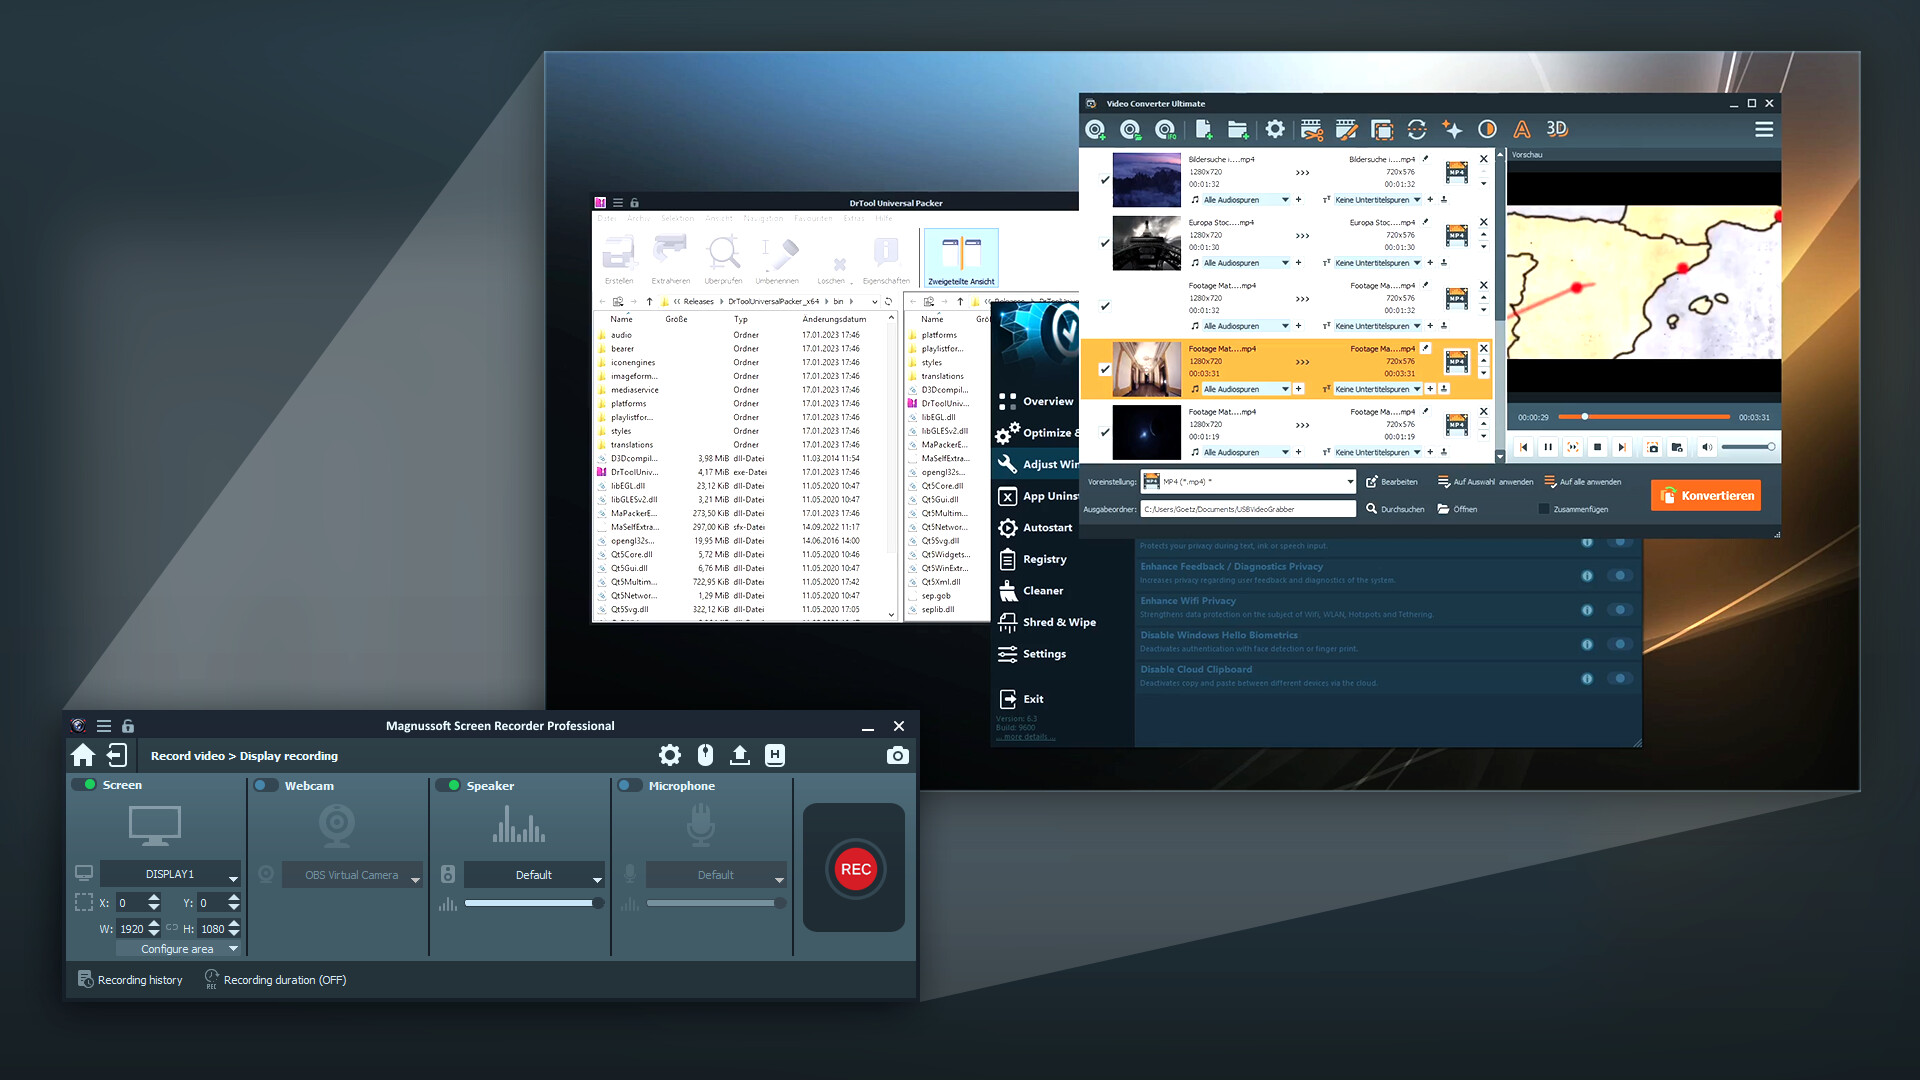Click the rotate video icon
The width and height of the screenshot is (1920, 1080).
(1417, 130)
